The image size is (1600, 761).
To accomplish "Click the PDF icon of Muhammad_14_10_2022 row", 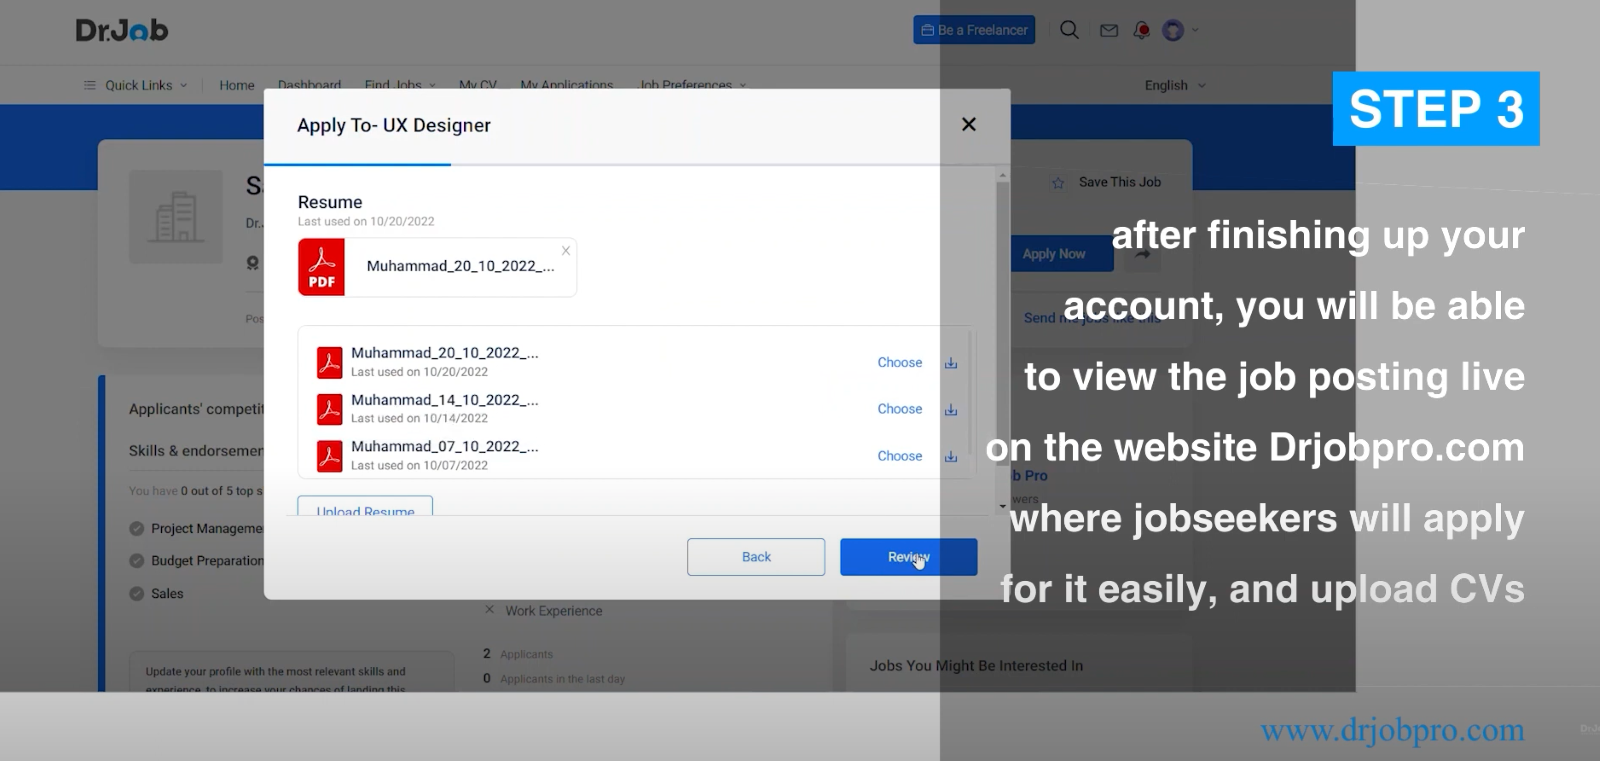I will point(329,409).
